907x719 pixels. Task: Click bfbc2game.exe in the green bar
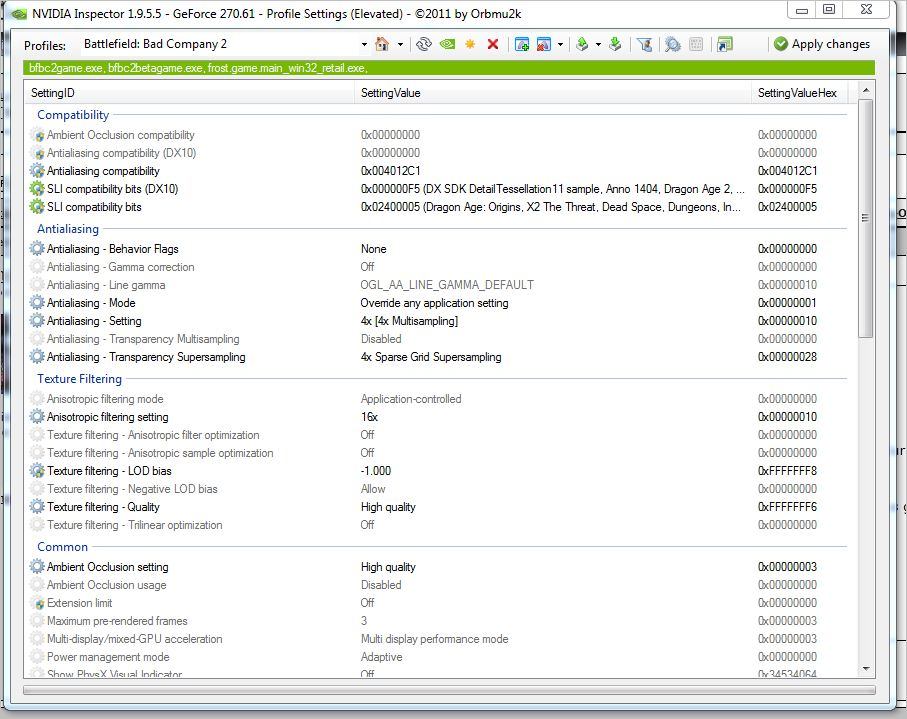pyautogui.click(x=66, y=68)
